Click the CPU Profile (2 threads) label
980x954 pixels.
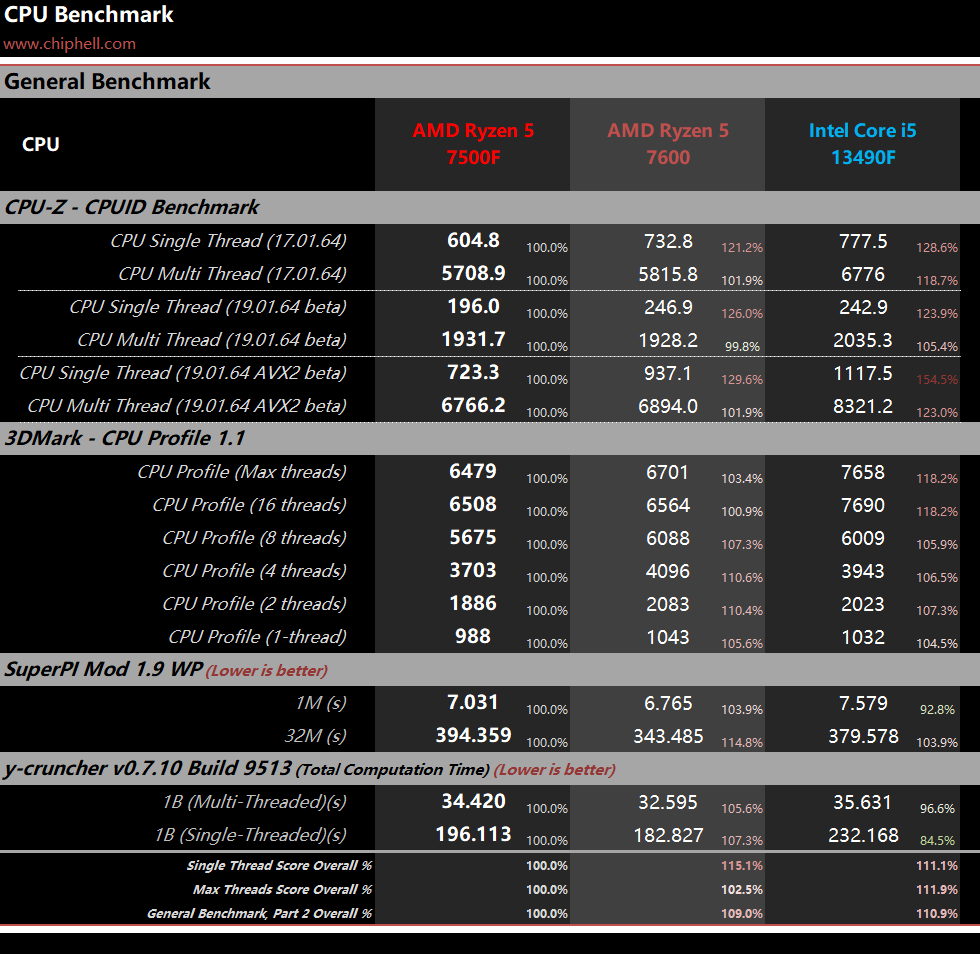point(254,605)
